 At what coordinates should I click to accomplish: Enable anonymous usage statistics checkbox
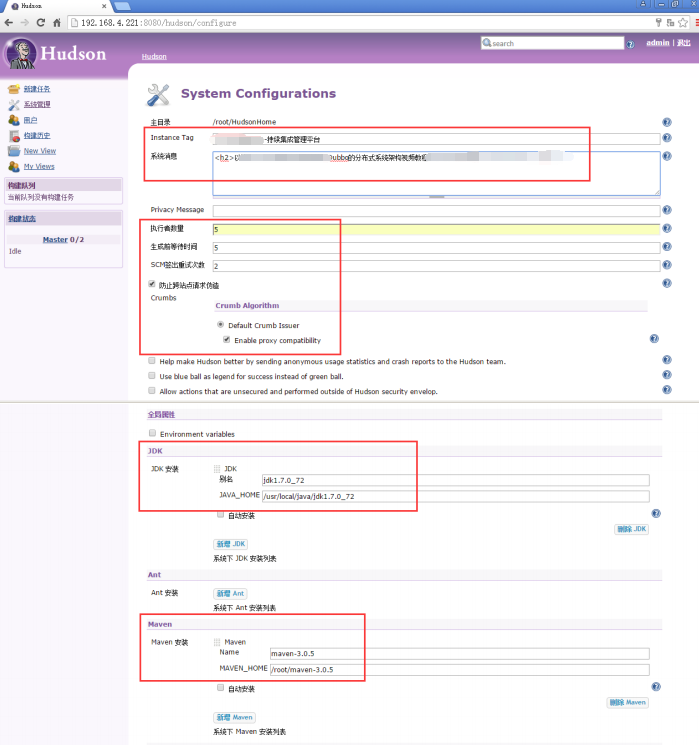(152, 361)
